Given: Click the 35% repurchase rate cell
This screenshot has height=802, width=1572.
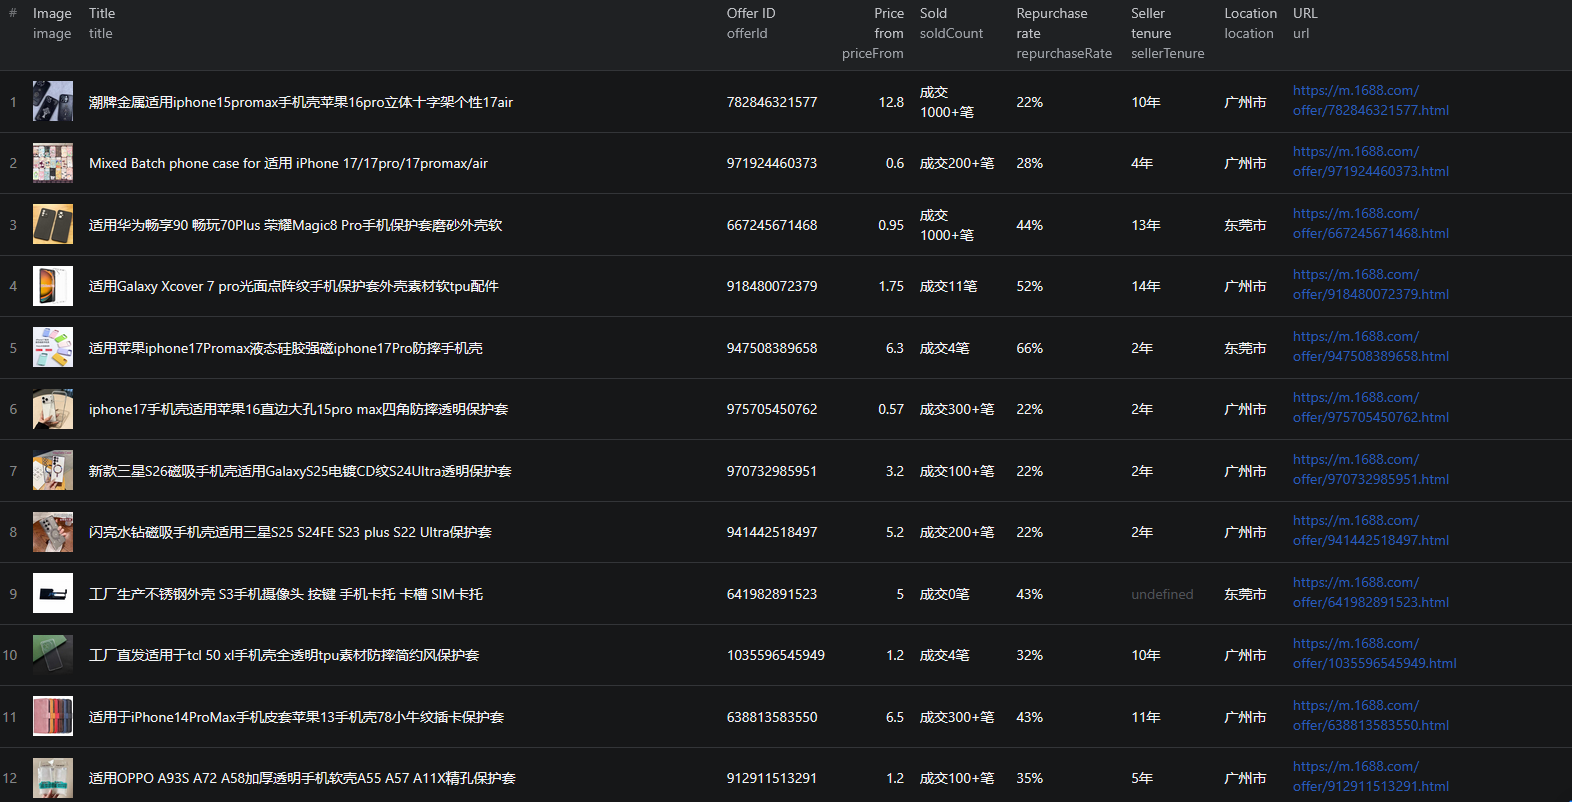Looking at the screenshot, I should tap(1029, 778).
